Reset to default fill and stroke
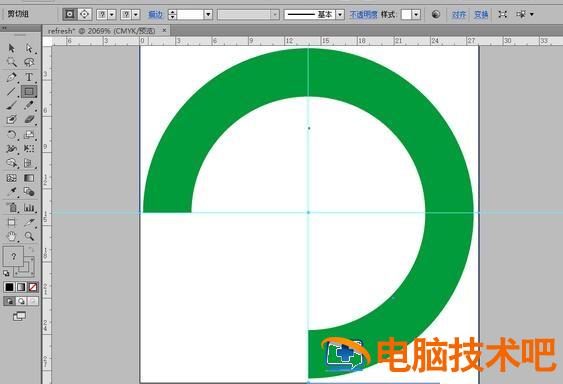This screenshot has height=384, width=563. pos(6,273)
